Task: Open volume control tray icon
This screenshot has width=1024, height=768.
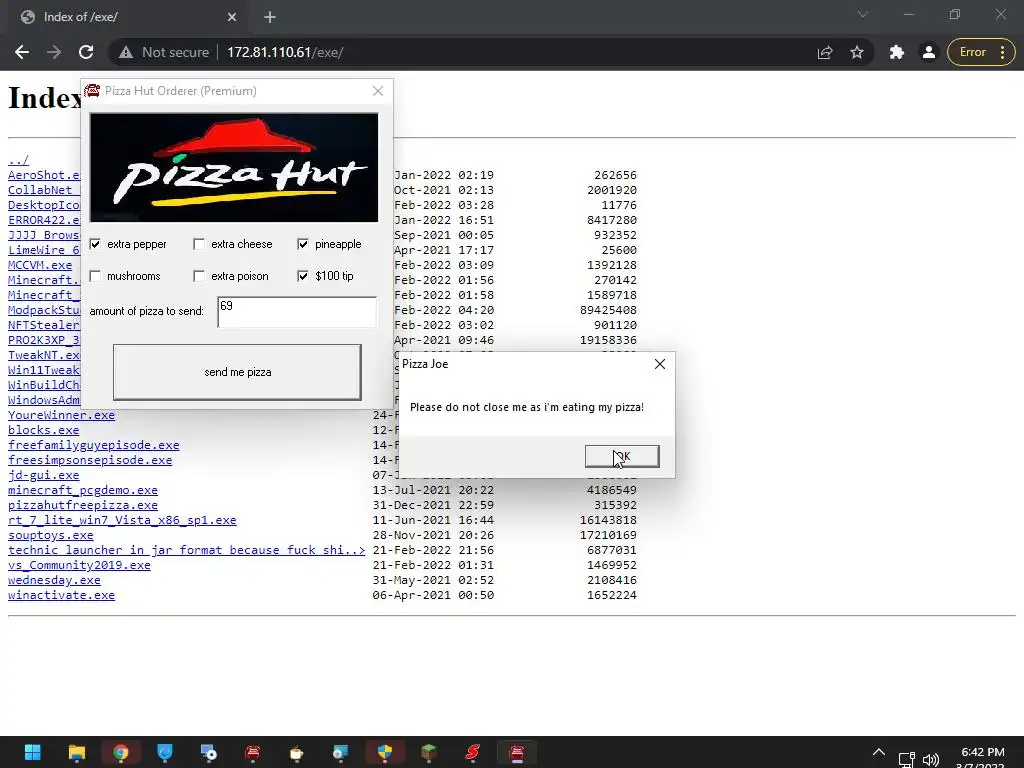Action: click(931, 759)
